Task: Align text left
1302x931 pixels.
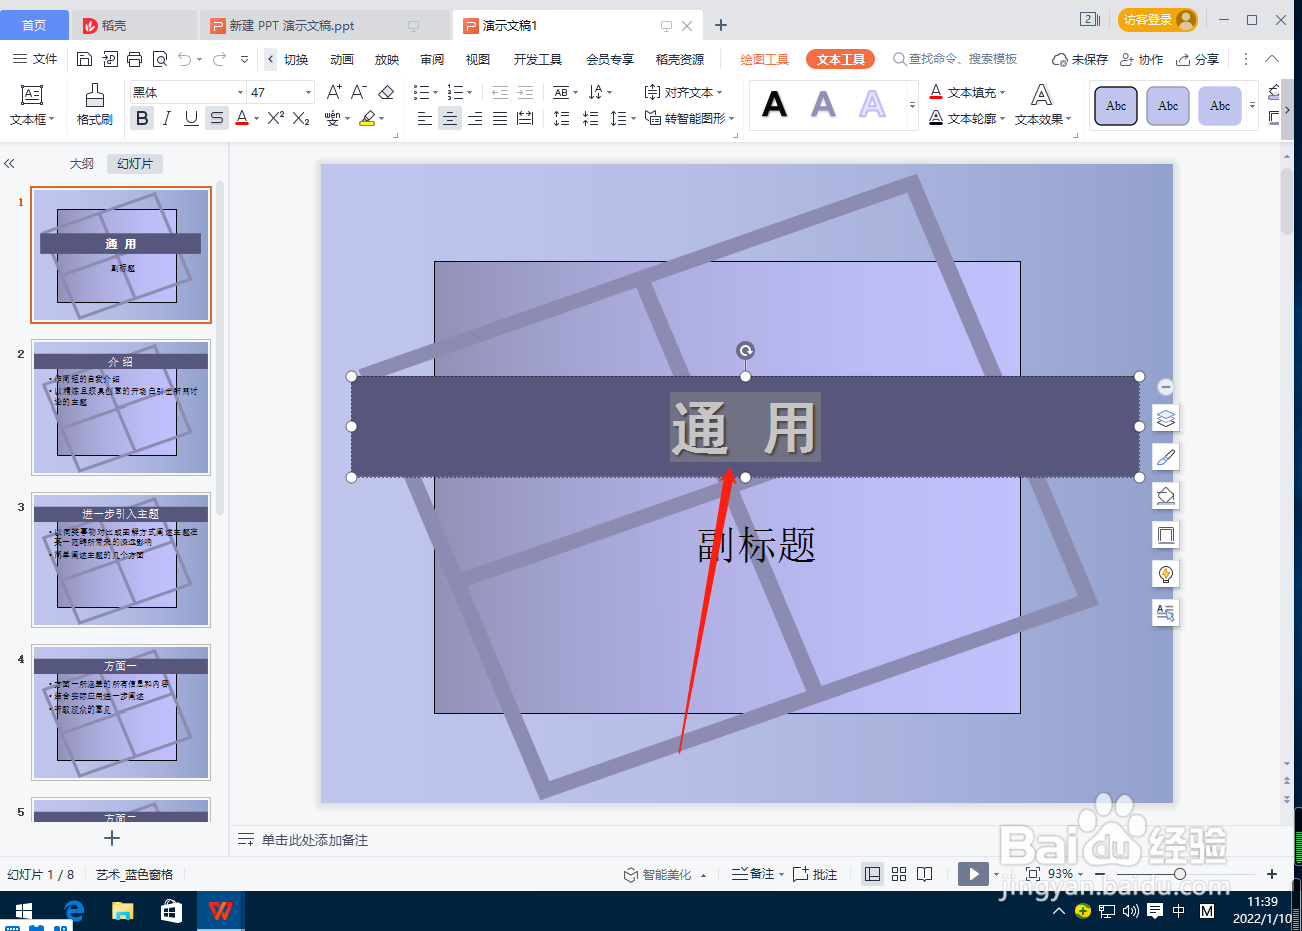Action: pos(425,118)
